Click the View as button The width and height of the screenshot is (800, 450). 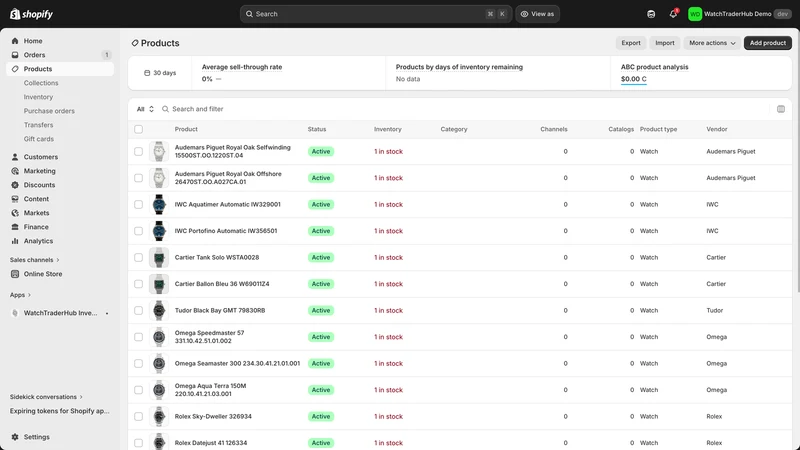pyautogui.click(x=537, y=14)
